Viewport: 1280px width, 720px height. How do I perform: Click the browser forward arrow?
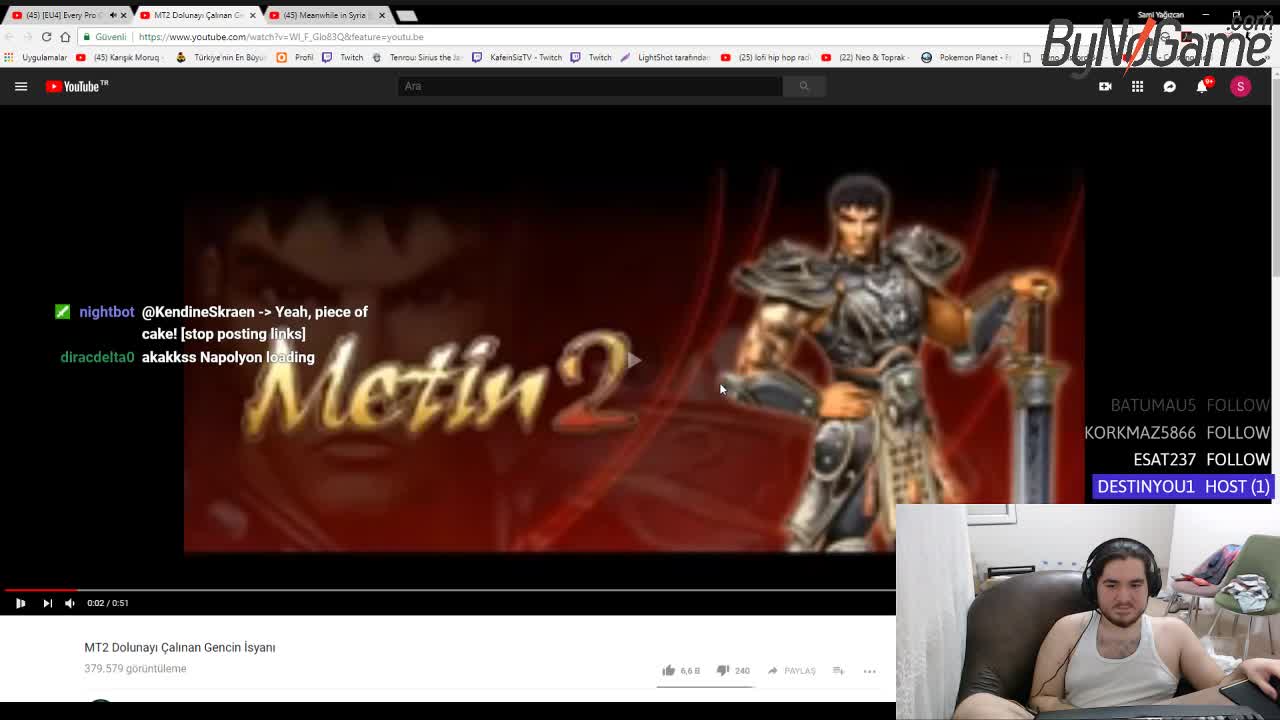pyautogui.click(x=27, y=37)
